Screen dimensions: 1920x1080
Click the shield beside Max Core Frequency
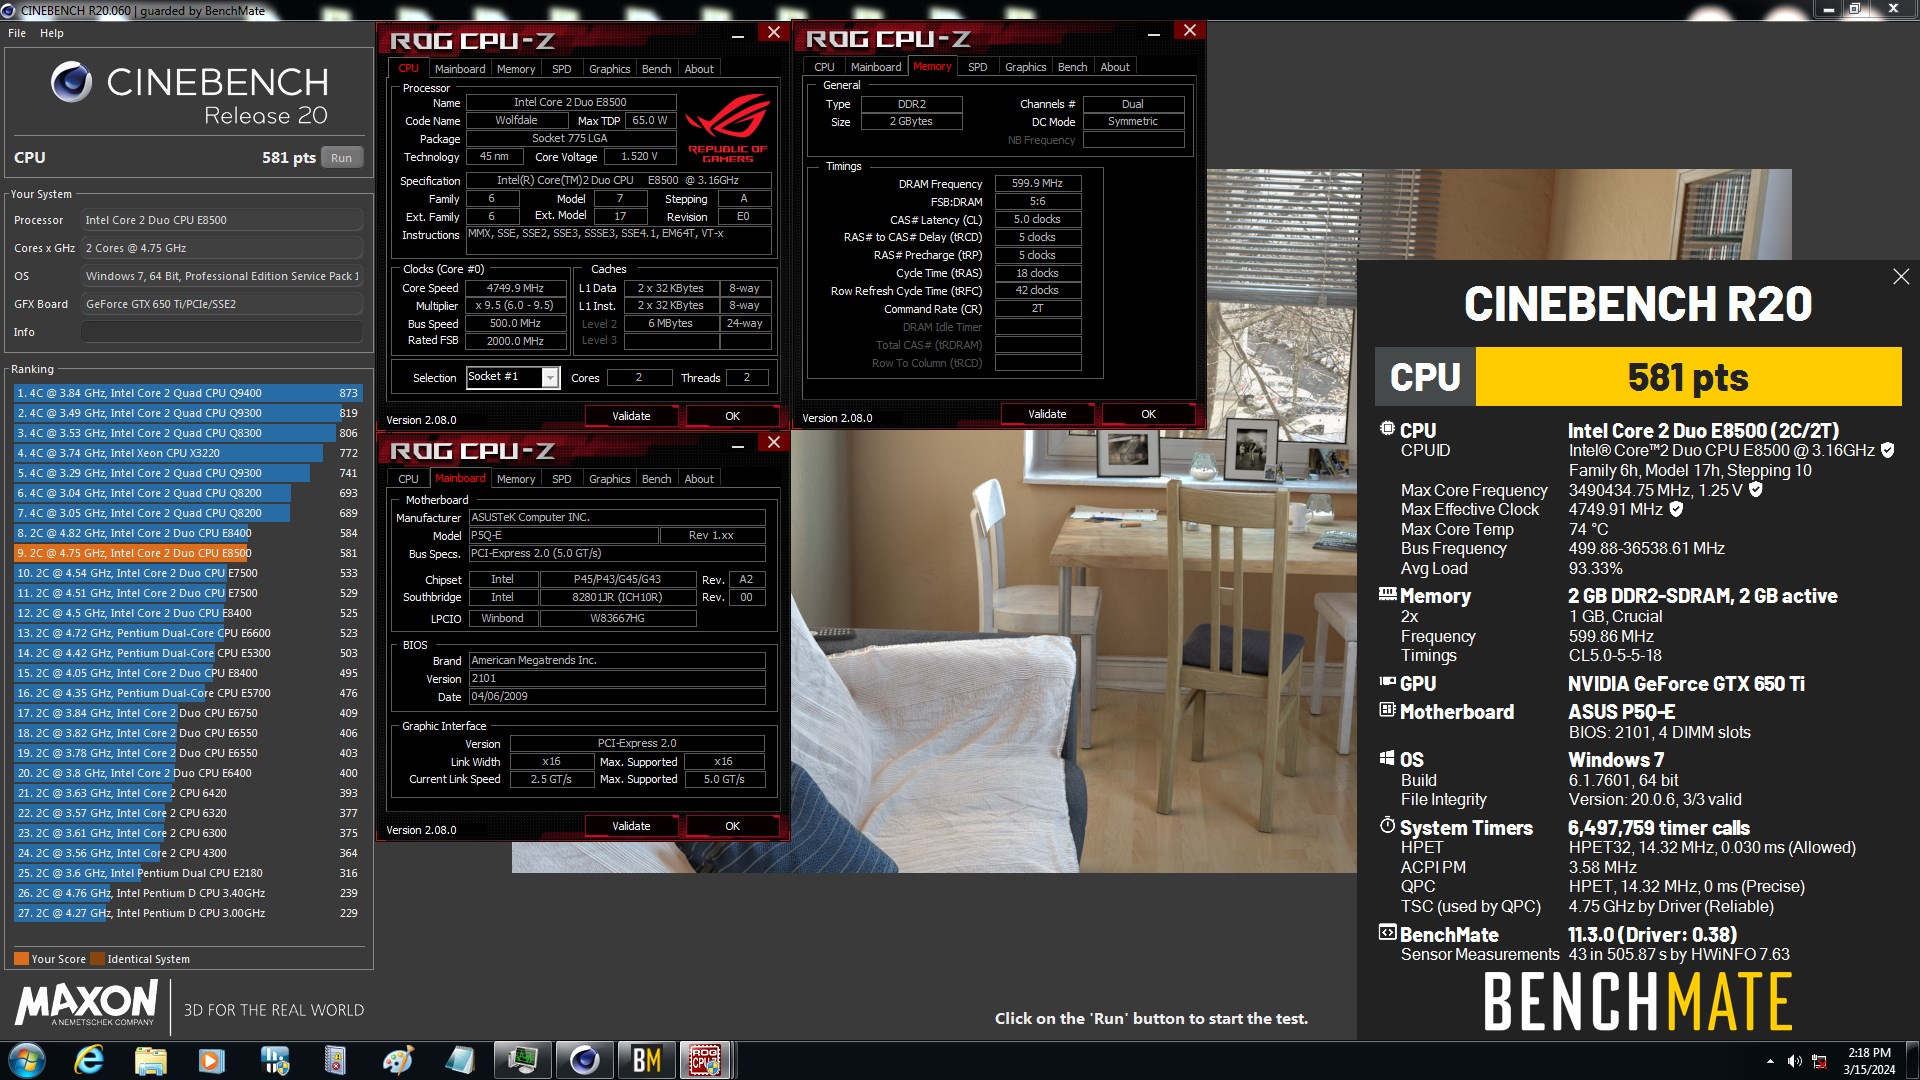[x=1755, y=490]
